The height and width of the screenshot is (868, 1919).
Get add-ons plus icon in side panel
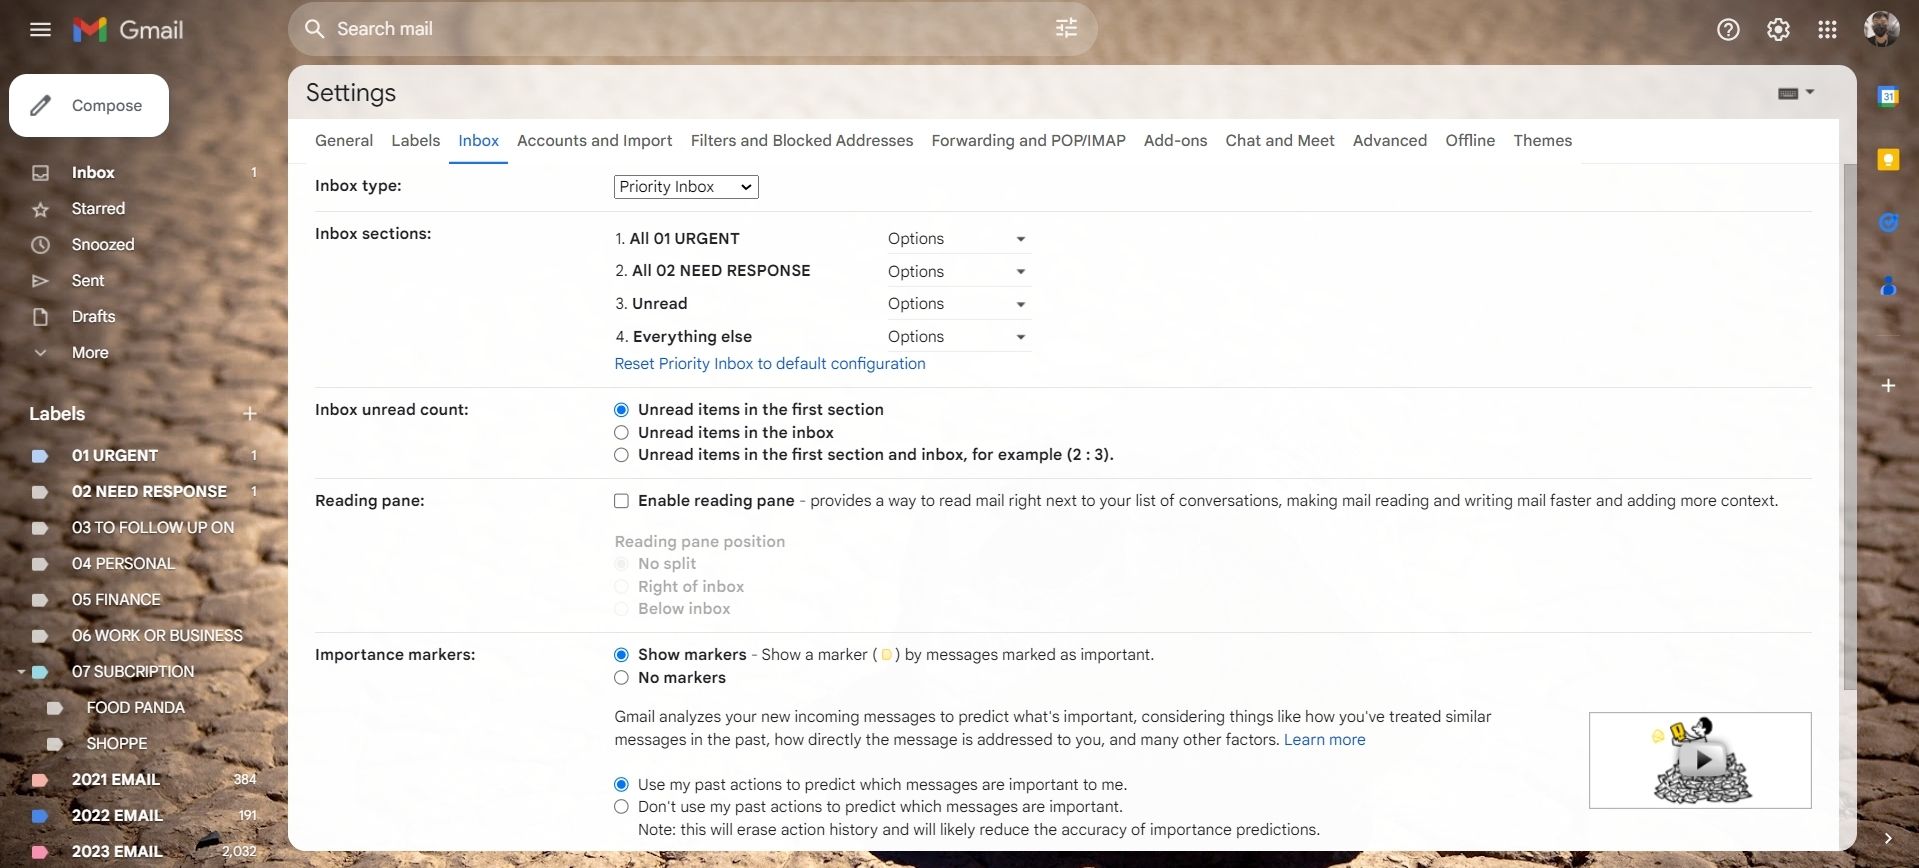tap(1888, 385)
